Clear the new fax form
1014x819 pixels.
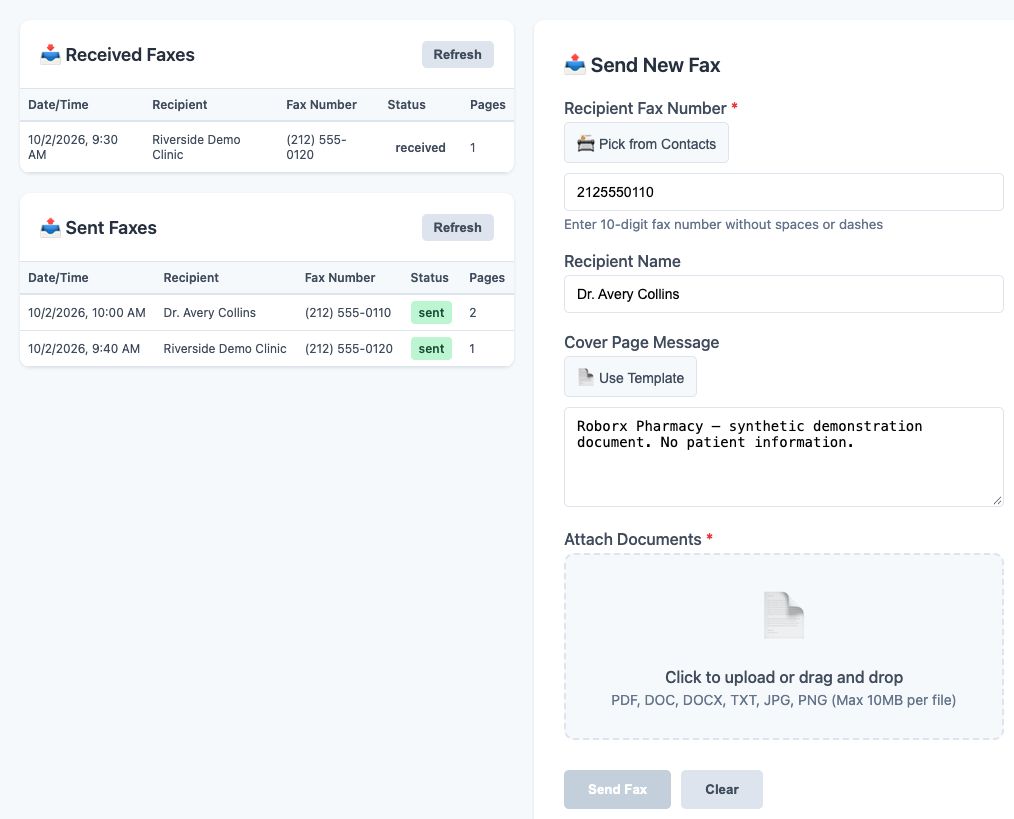coord(722,789)
